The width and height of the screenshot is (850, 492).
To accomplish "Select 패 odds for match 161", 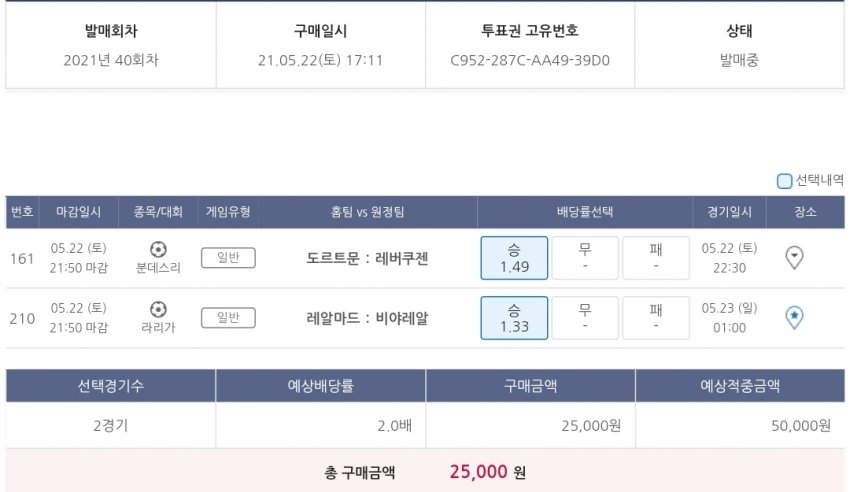I will tap(656, 258).
